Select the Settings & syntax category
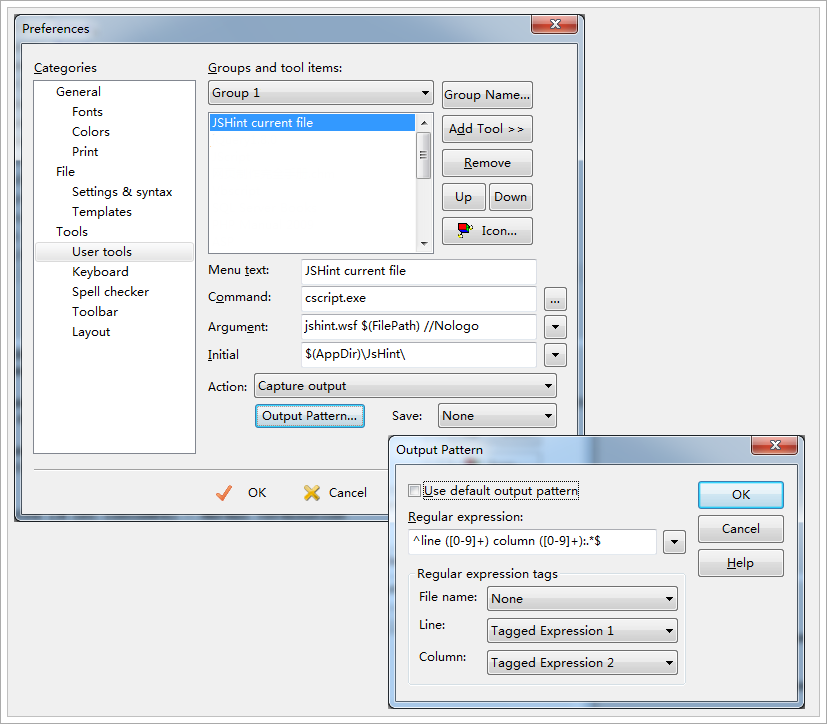The height and width of the screenshot is (724, 827). coord(122,192)
